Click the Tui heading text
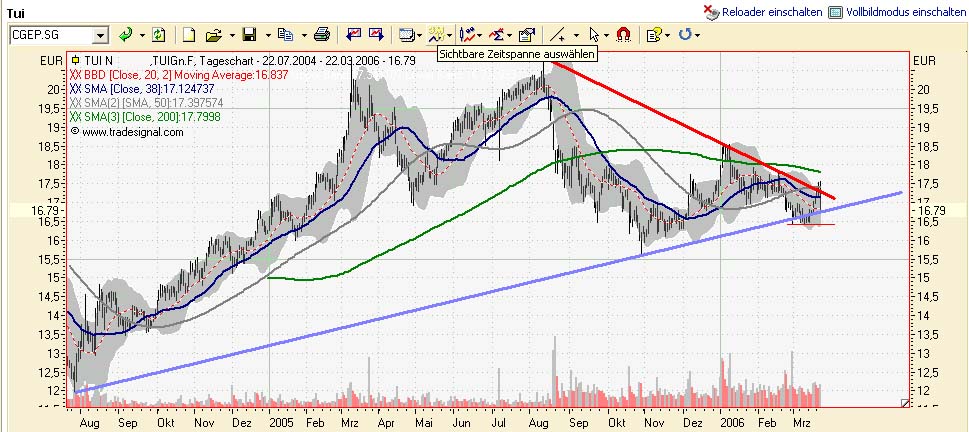The width and height of the screenshot is (969, 432). point(15,12)
